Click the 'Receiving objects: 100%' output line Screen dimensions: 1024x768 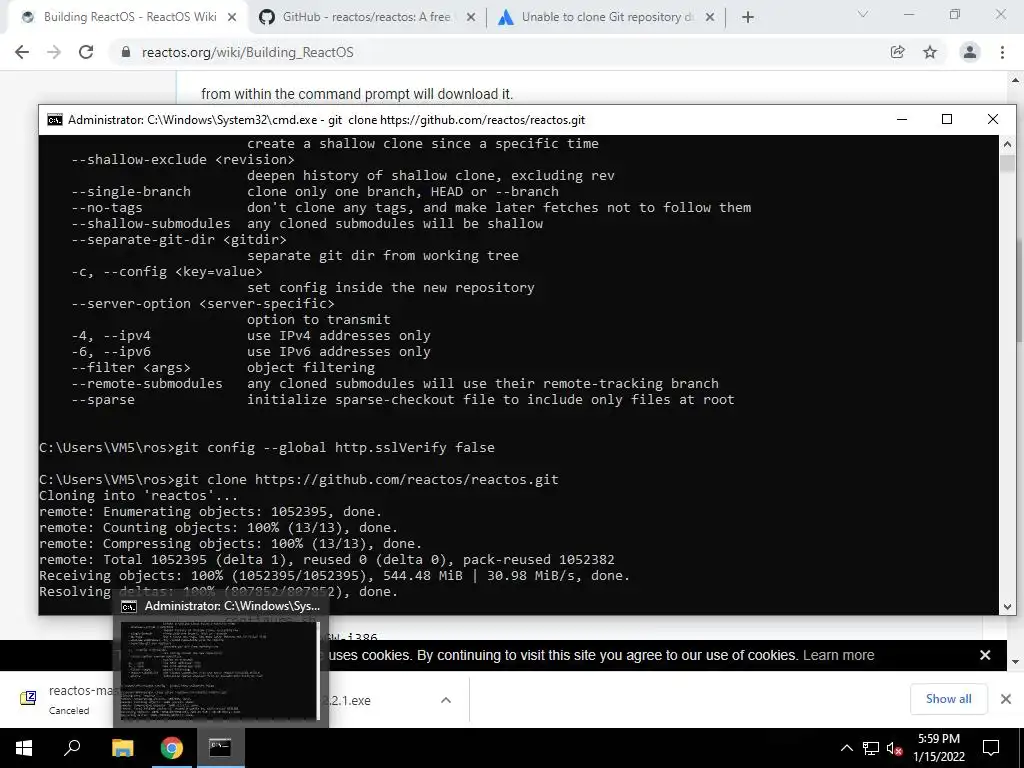[334, 575]
